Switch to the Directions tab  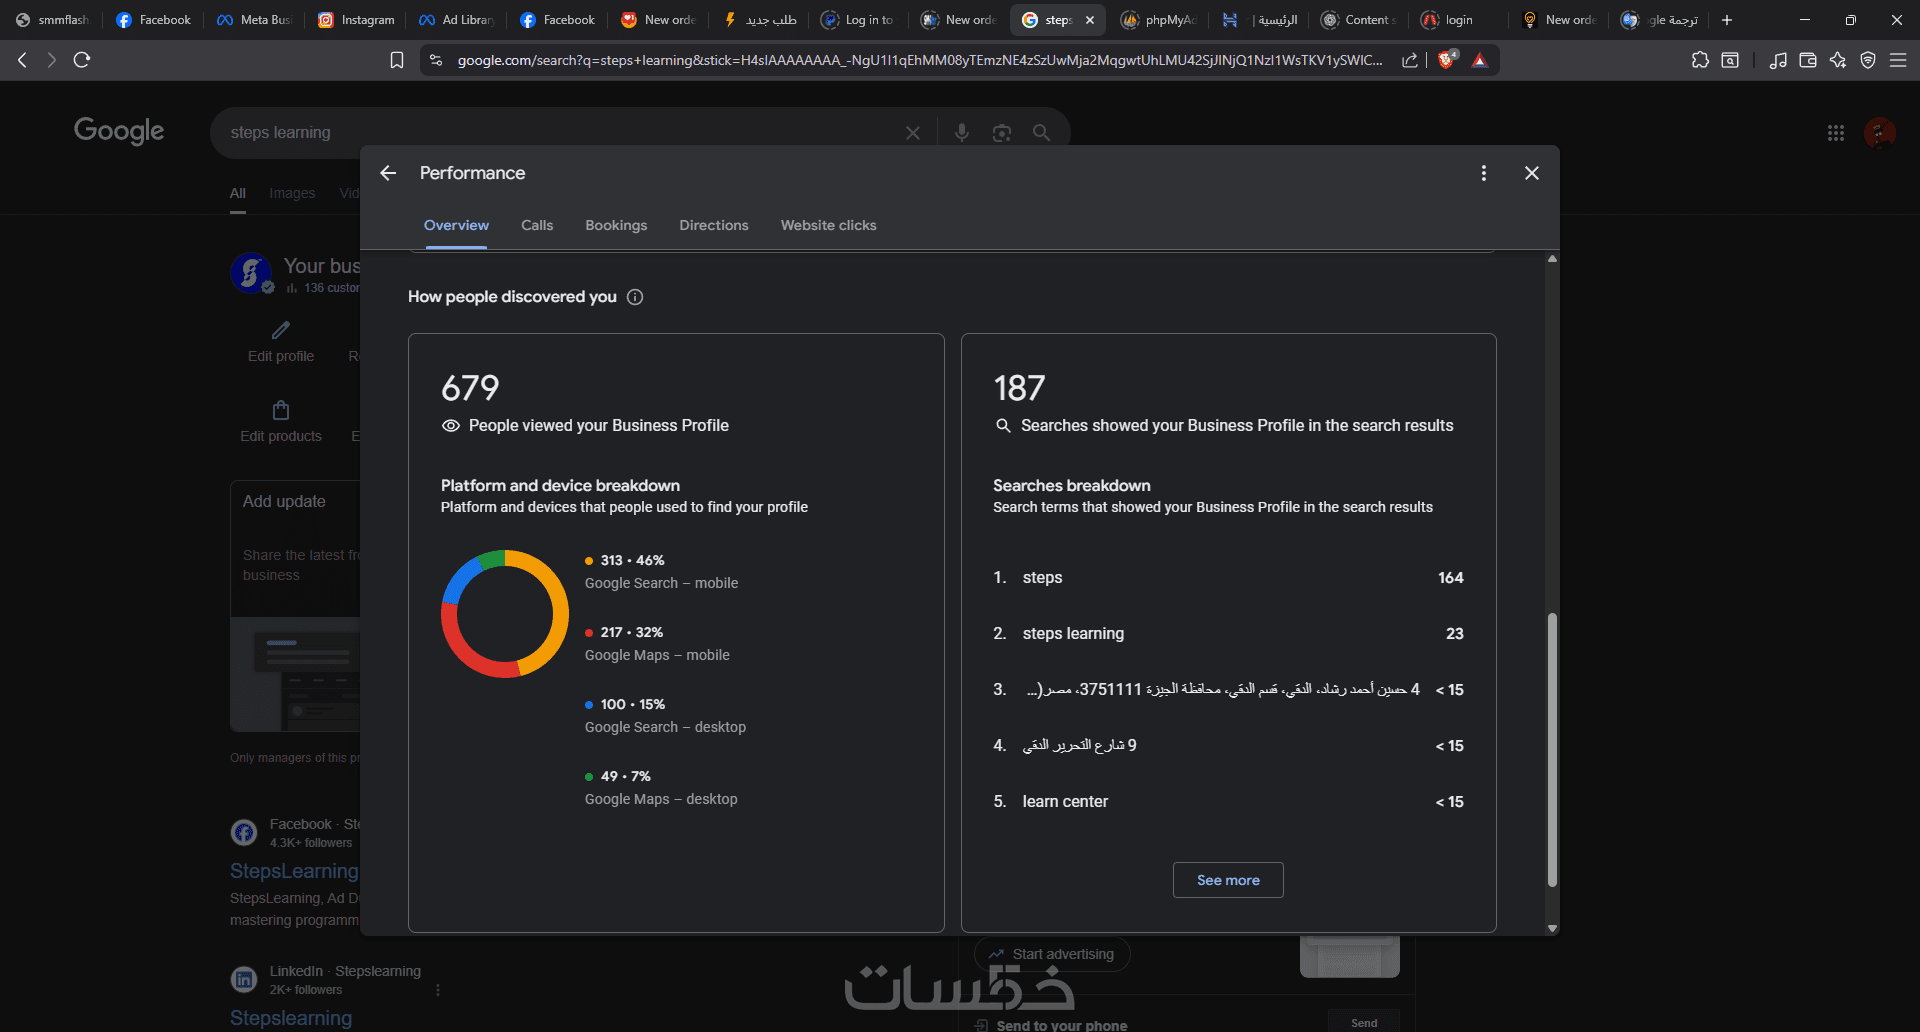(714, 226)
